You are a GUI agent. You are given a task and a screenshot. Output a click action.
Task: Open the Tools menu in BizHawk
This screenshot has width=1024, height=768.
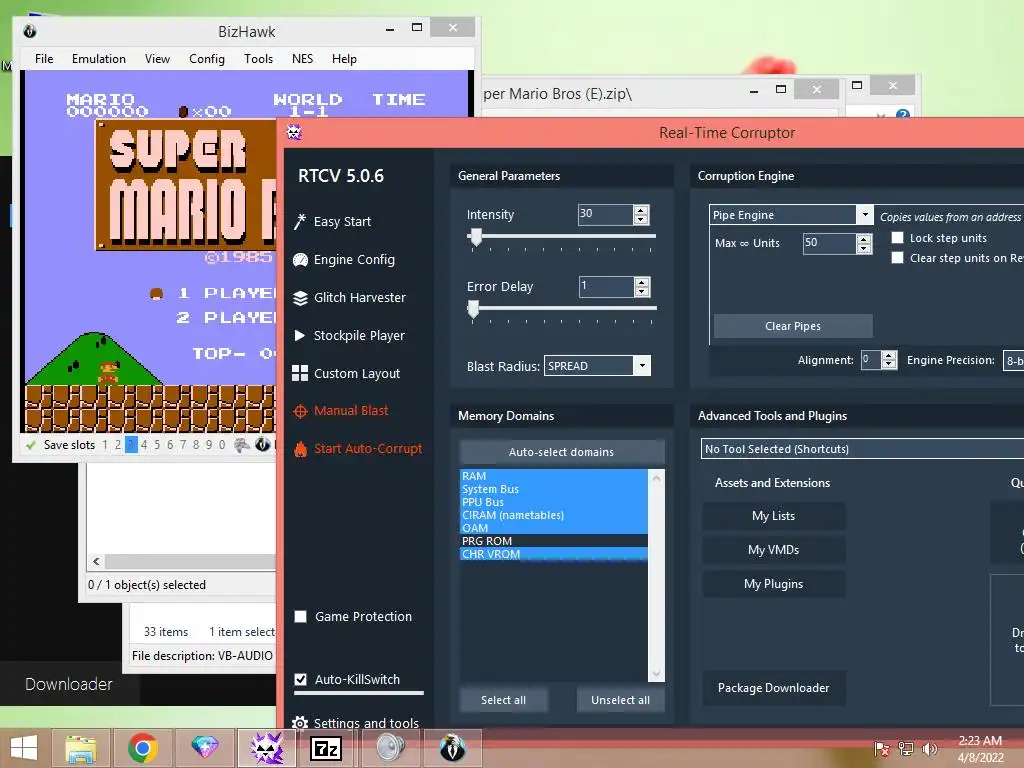click(x=259, y=59)
